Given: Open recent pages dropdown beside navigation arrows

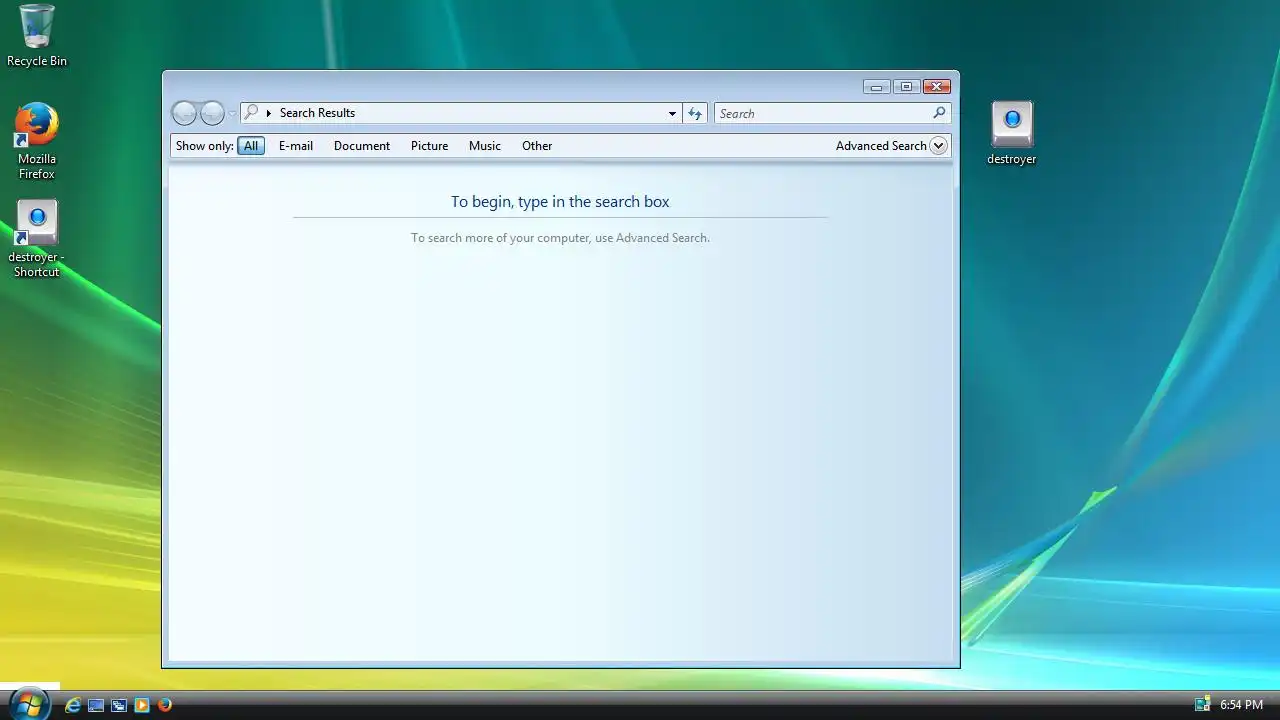Looking at the screenshot, I should pos(232,114).
